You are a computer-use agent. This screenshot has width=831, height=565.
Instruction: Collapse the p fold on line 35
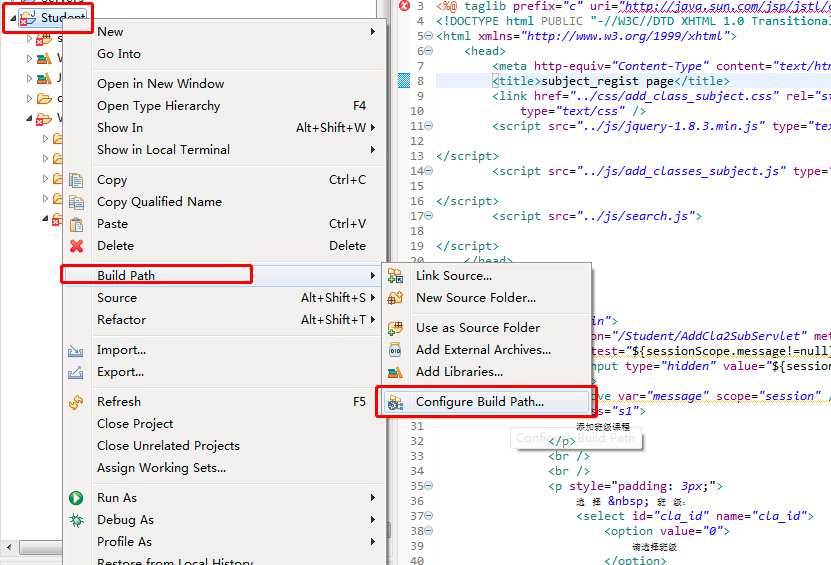pos(428,485)
